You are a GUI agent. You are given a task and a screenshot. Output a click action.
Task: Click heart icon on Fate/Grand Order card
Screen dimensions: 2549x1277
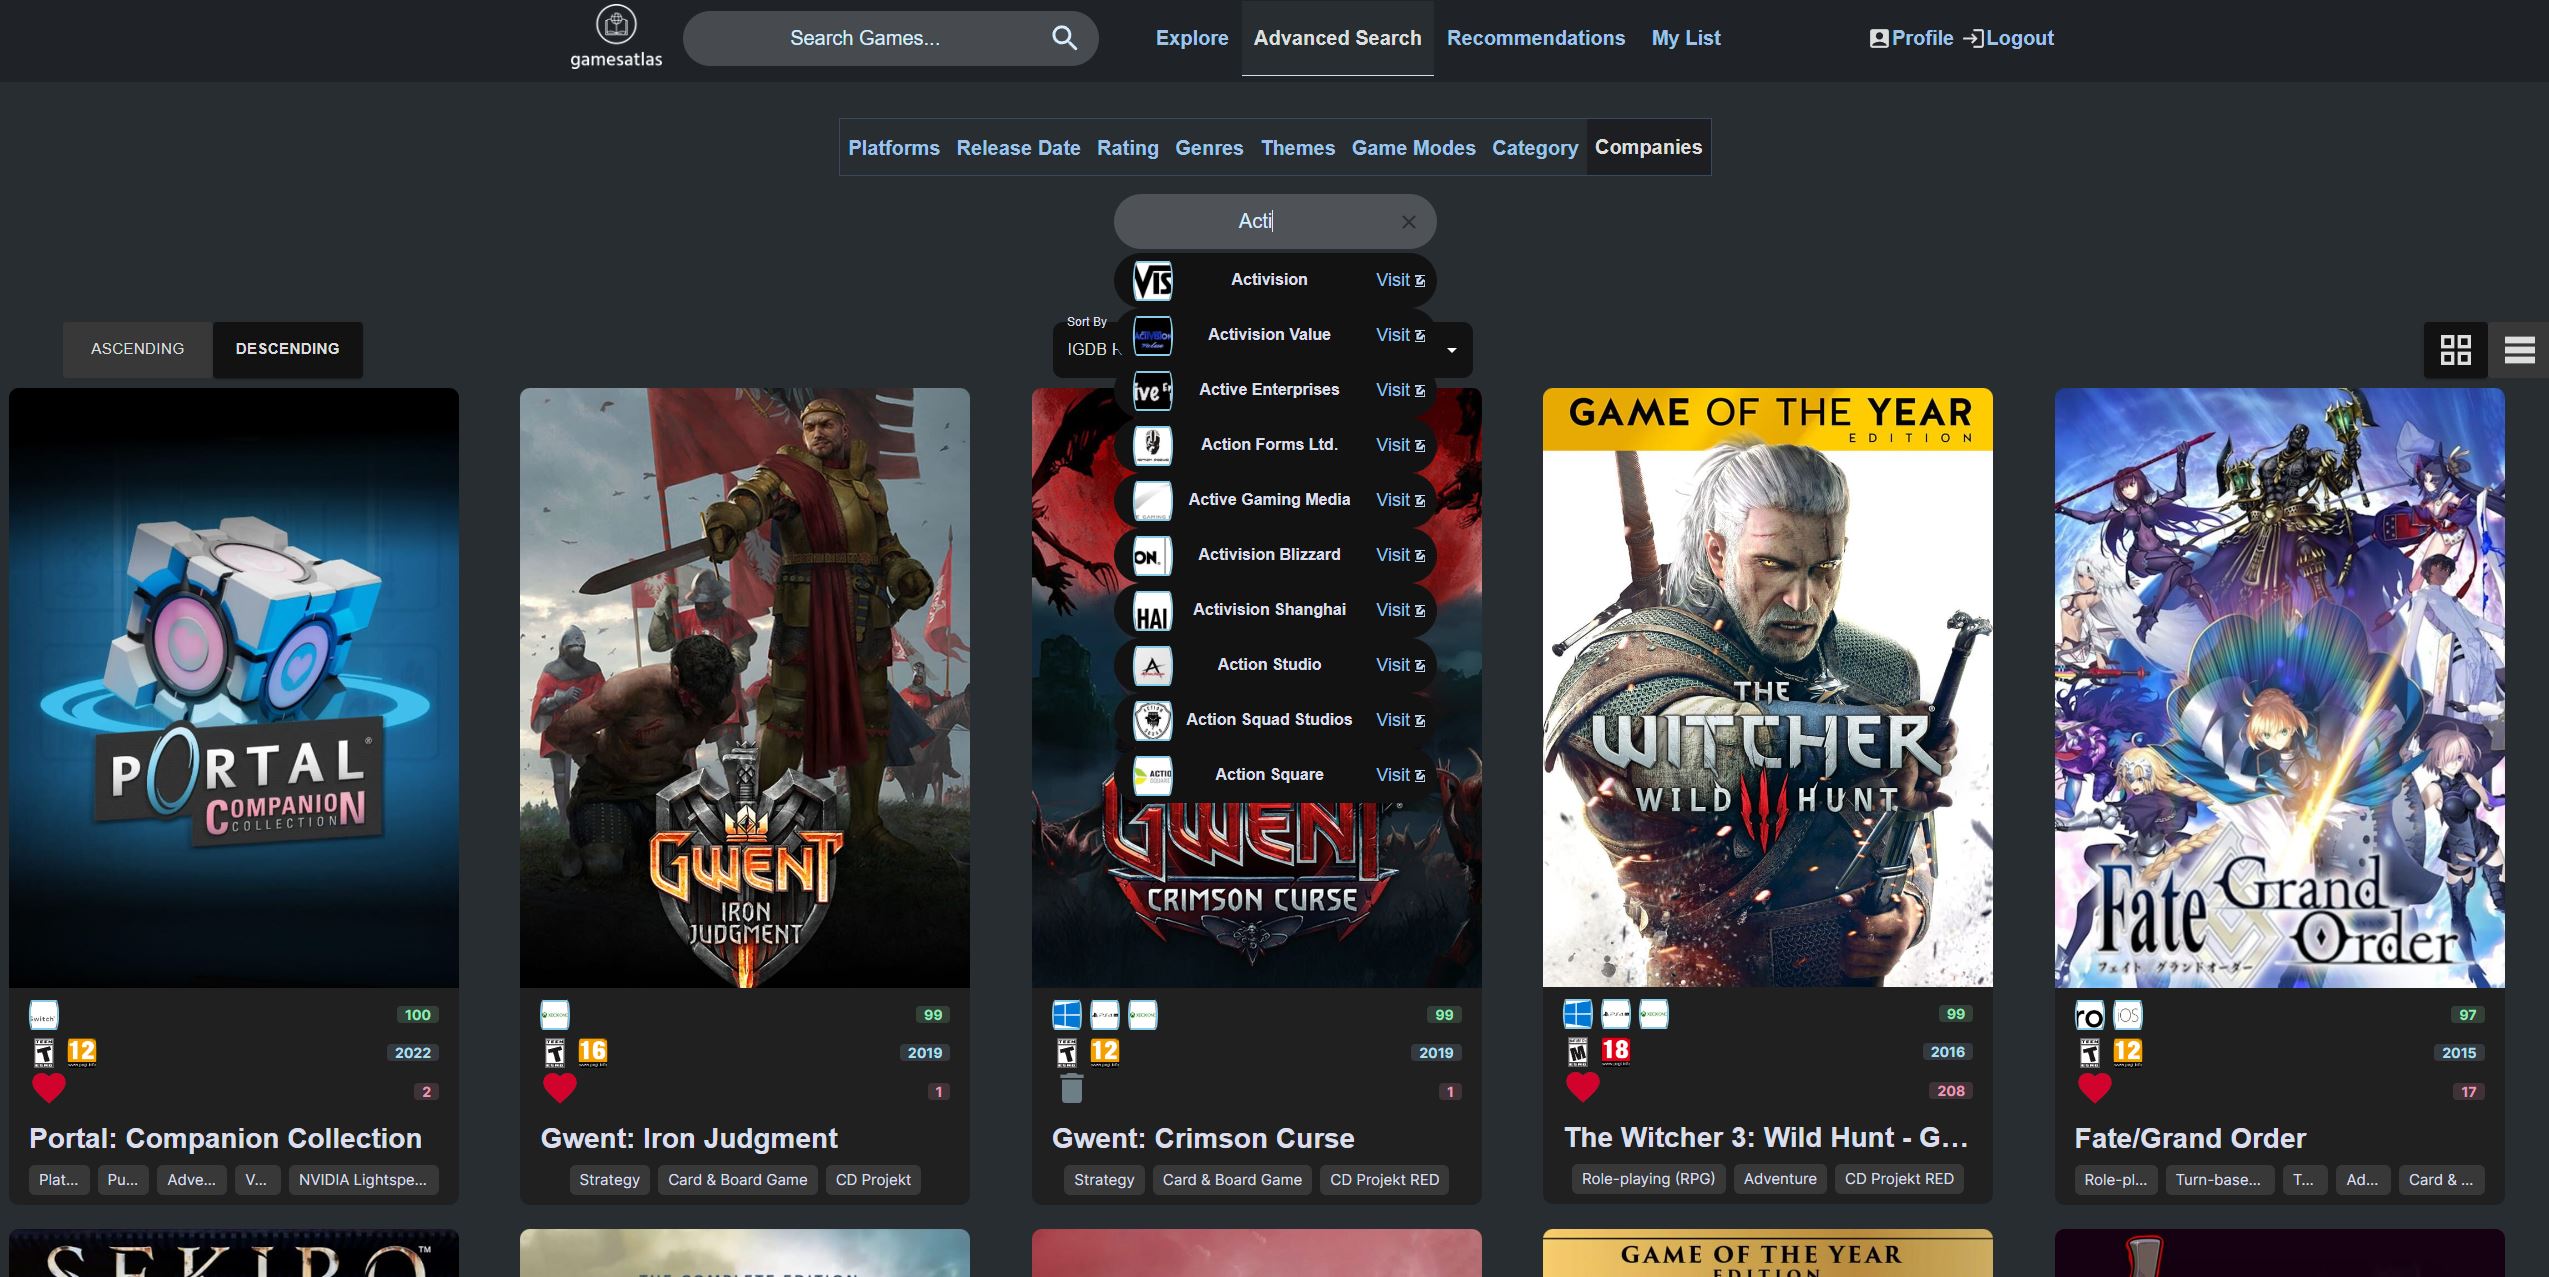click(x=2094, y=1088)
